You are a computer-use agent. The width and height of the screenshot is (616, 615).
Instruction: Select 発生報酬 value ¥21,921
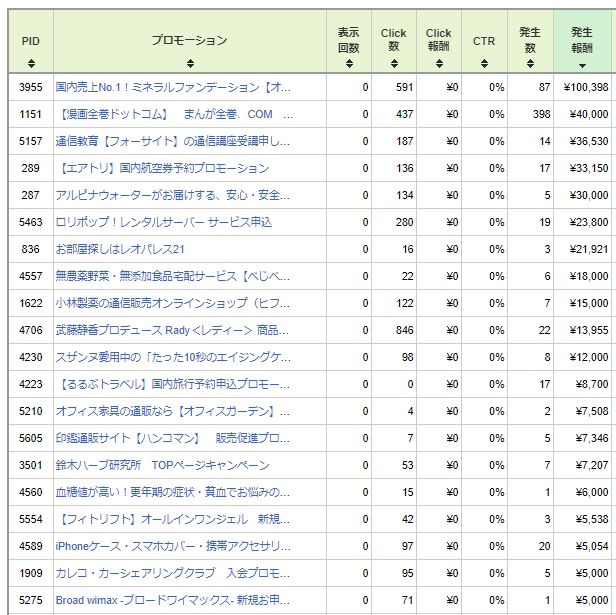[589, 249]
